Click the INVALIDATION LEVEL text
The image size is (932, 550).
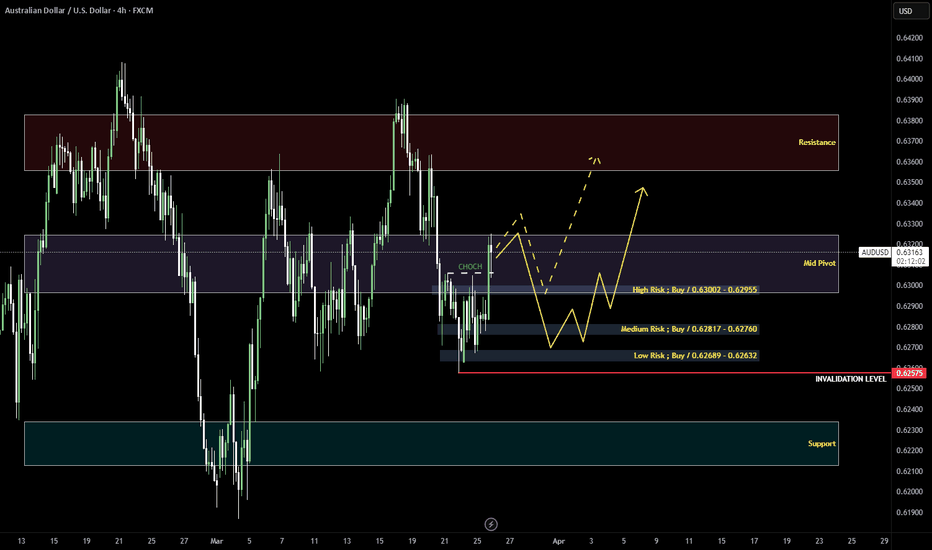851,379
